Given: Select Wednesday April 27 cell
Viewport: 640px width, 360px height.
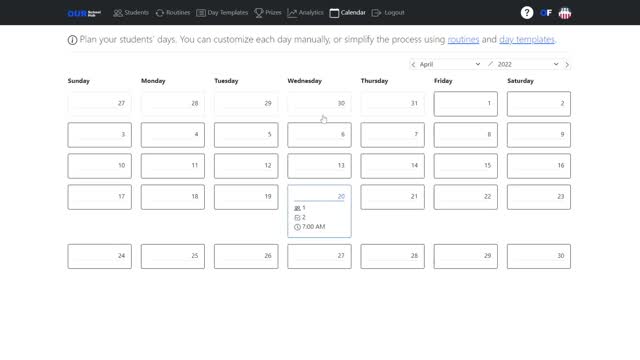Looking at the screenshot, I should (x=319, y=256).
